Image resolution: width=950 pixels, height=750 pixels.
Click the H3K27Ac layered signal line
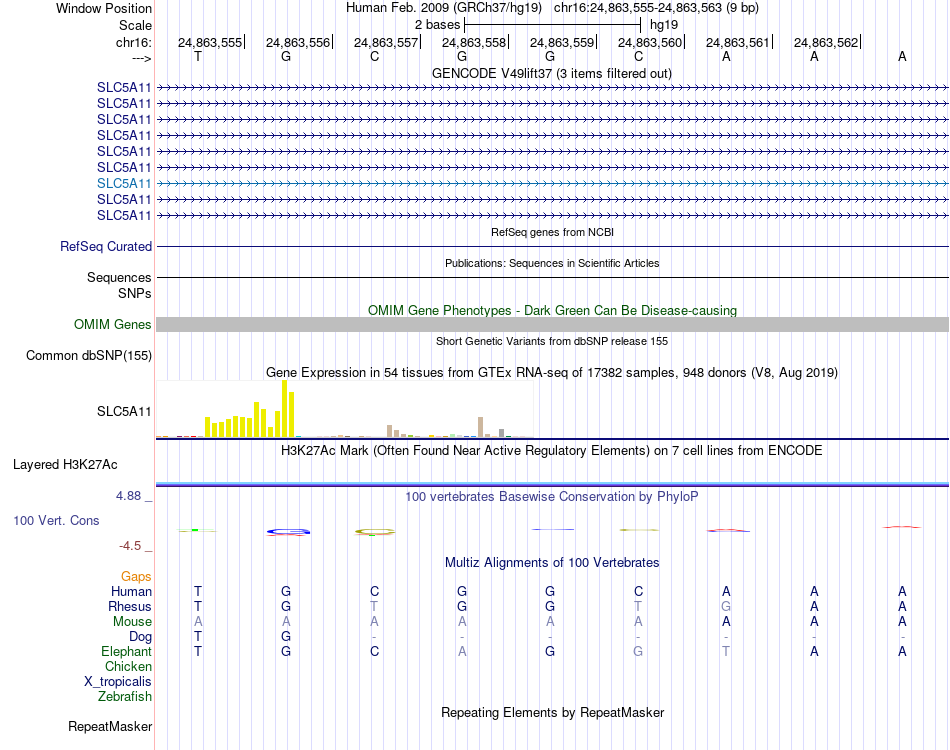pos(552,484)
